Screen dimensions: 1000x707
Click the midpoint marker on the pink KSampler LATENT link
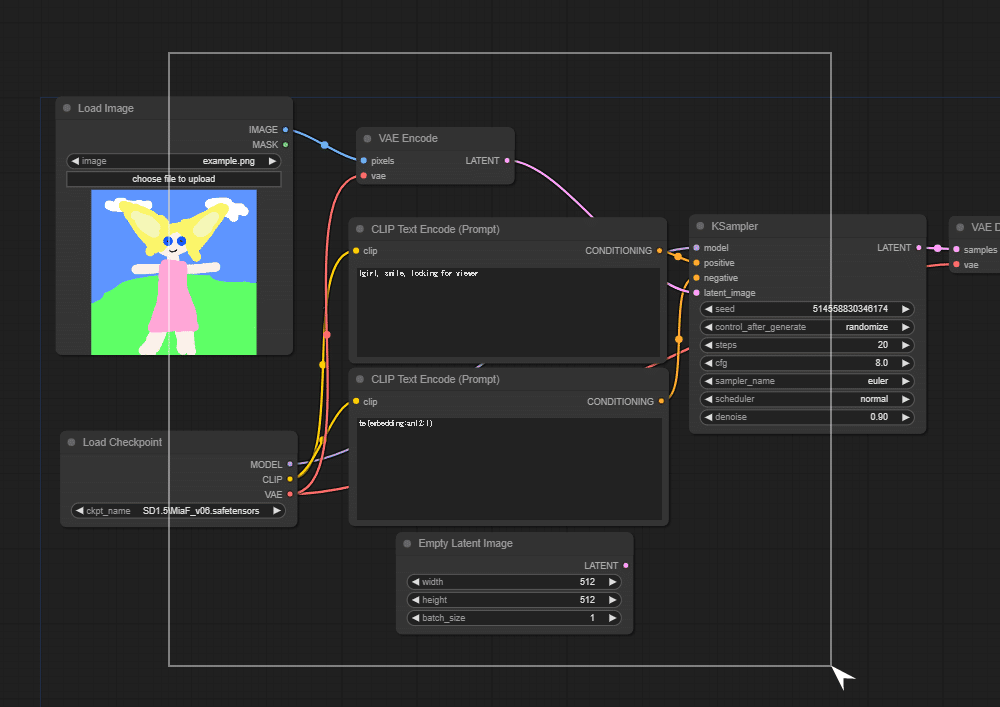tap(938, 248)
